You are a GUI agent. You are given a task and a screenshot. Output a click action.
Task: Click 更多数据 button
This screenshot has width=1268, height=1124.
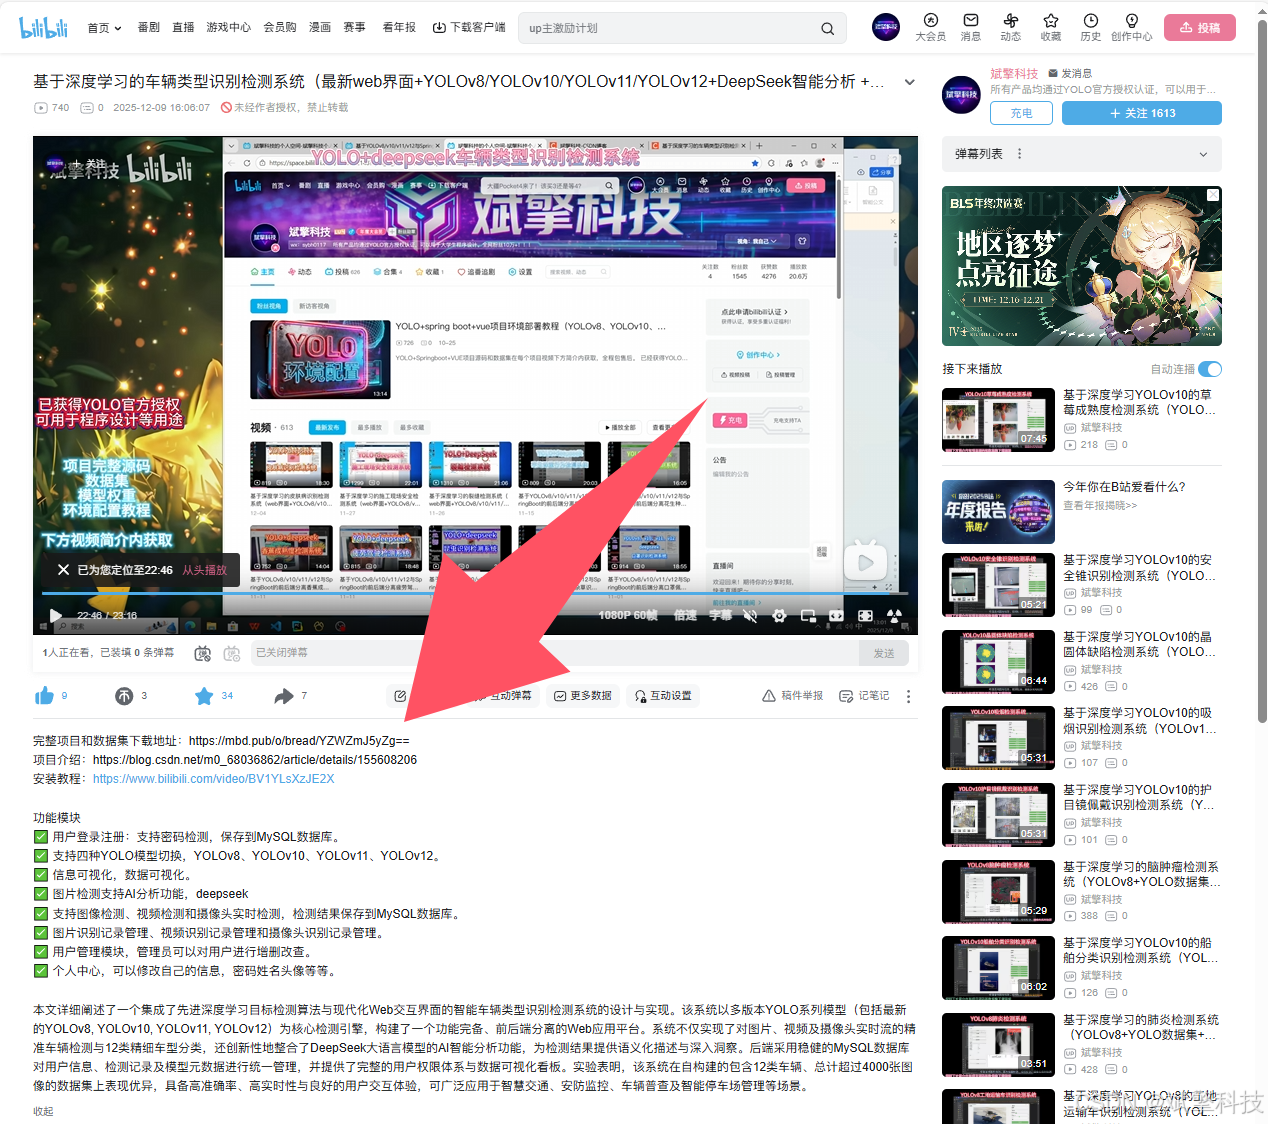(583, 696)
